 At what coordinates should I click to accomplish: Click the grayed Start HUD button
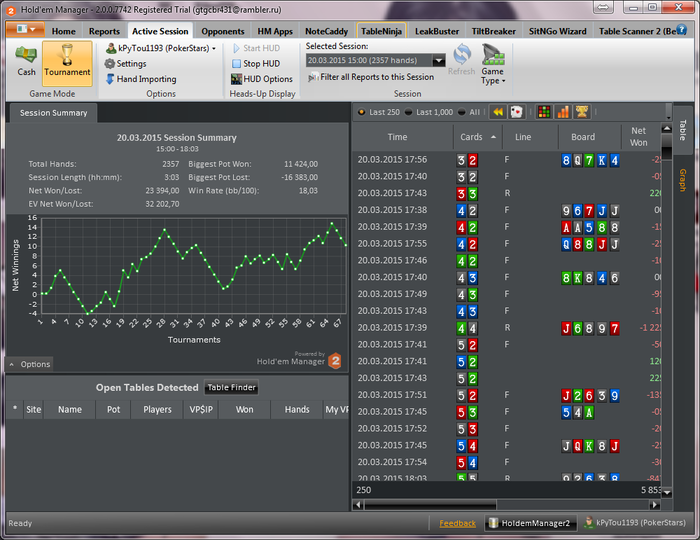256,48
